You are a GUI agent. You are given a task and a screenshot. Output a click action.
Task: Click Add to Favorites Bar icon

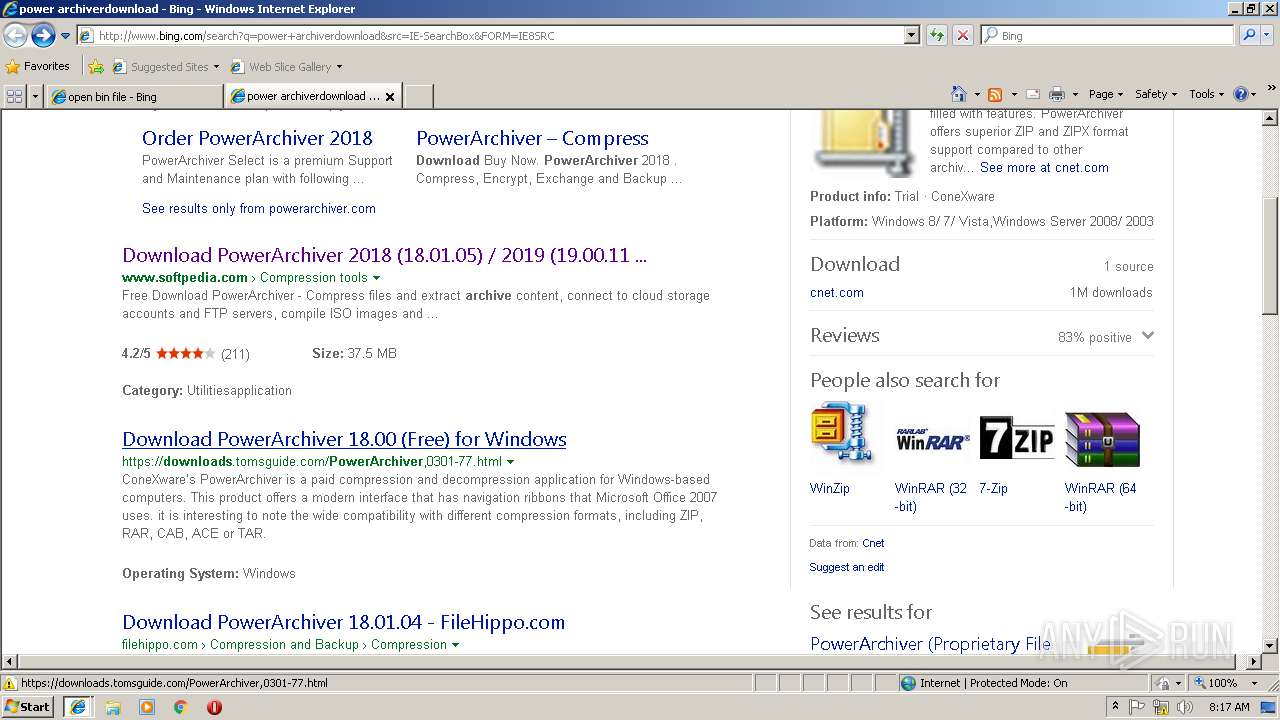click(x=96, y=67)
